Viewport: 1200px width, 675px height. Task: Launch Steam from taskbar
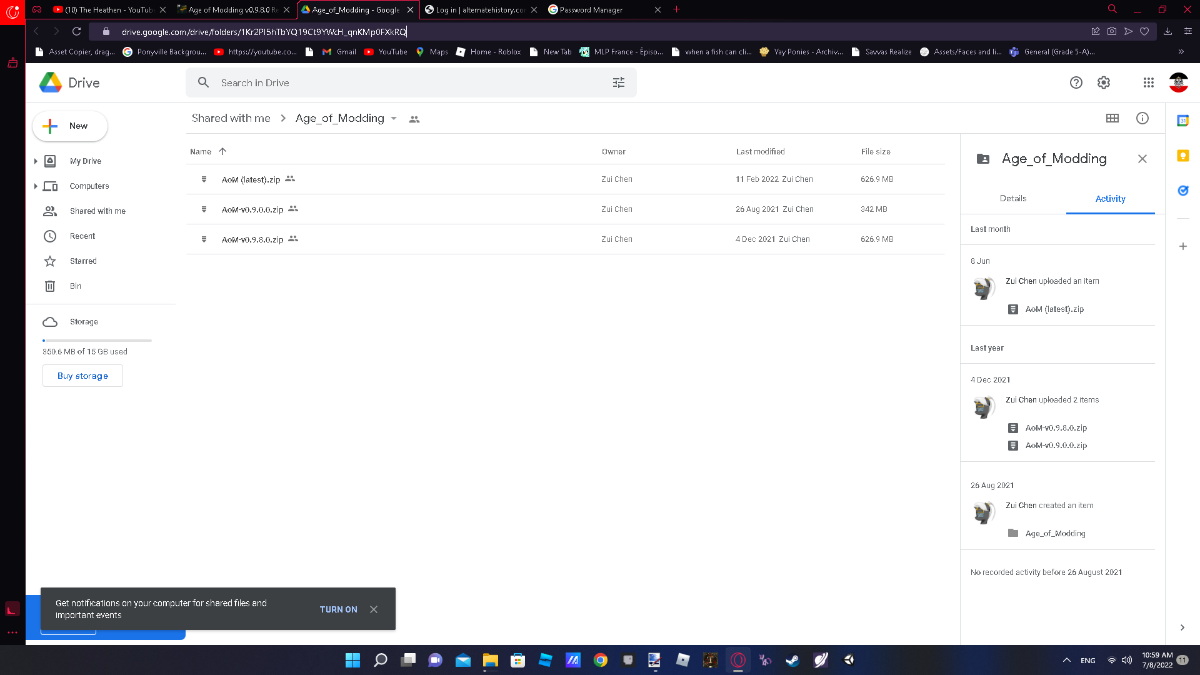[792, 660]
